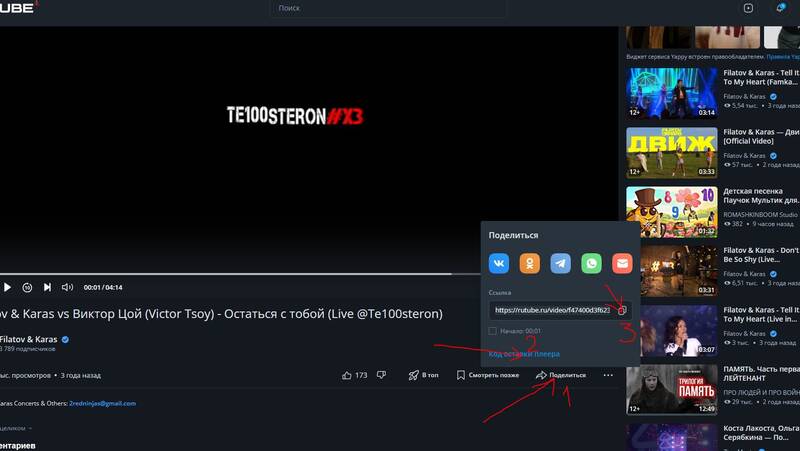Open the 'Трилогия Память' video thumbnail
Screen dimensions: 800x451
tap(671, 389)
